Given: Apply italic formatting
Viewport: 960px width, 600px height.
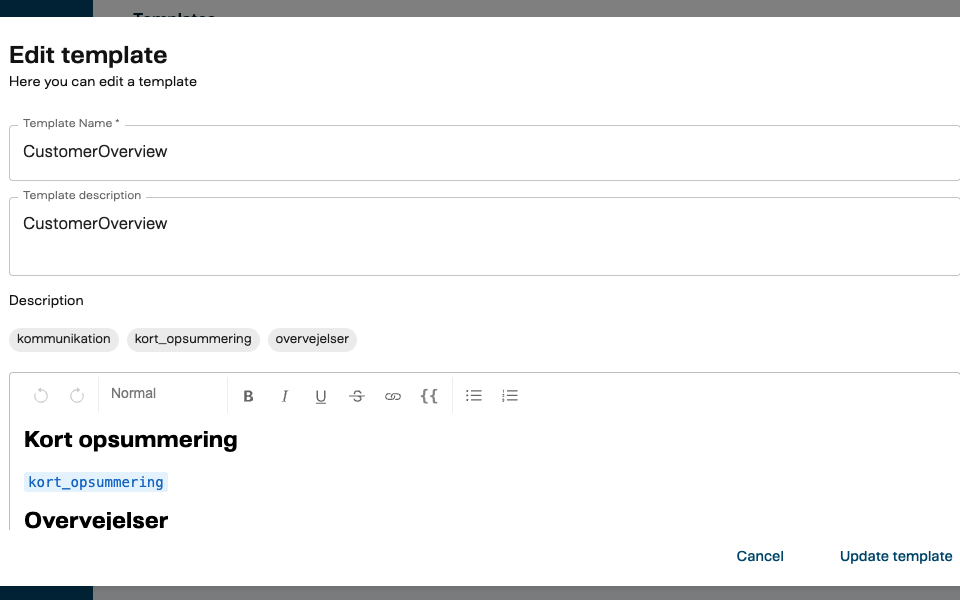Looking at the screenshot, I should point(285,396).
